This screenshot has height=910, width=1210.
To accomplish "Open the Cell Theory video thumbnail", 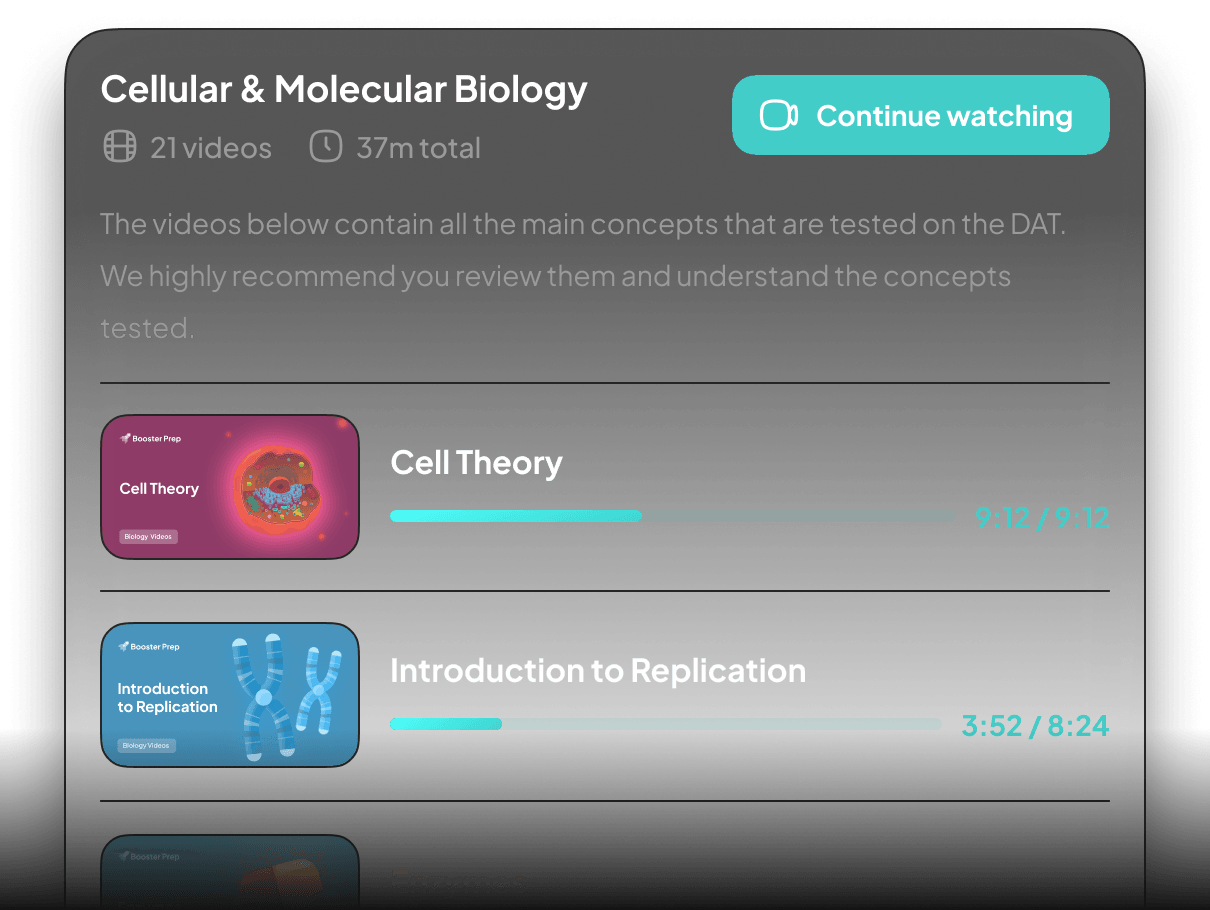I will click(x=230, y=486).
